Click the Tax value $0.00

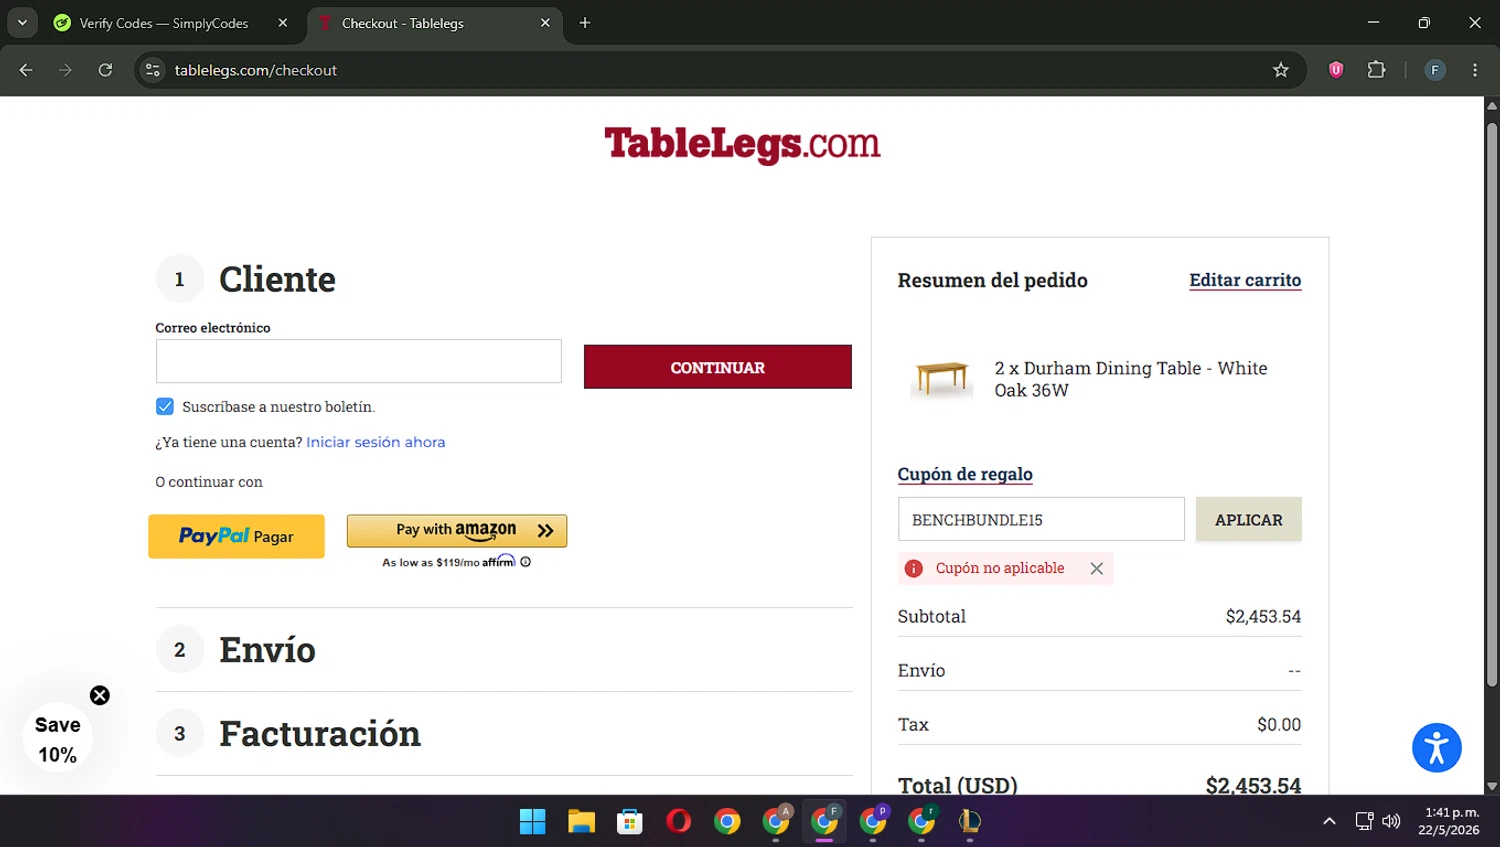point(1279,724)
